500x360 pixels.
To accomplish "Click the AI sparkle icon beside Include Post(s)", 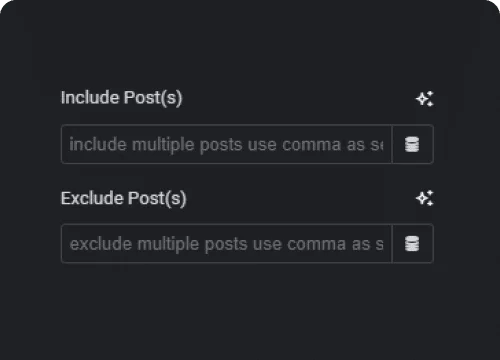I will [x=425, y=99].
